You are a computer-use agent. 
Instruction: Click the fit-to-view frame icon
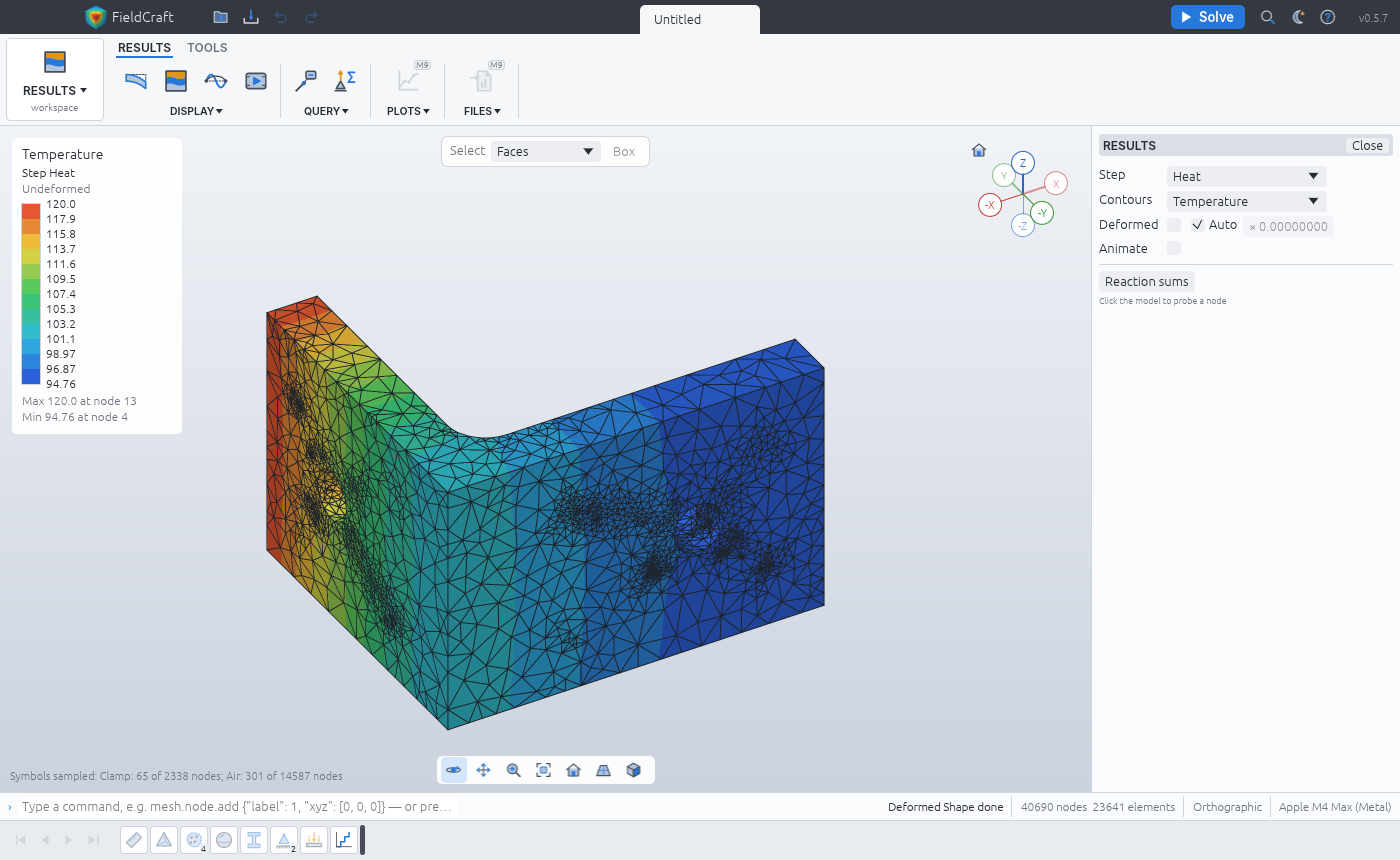544,770
